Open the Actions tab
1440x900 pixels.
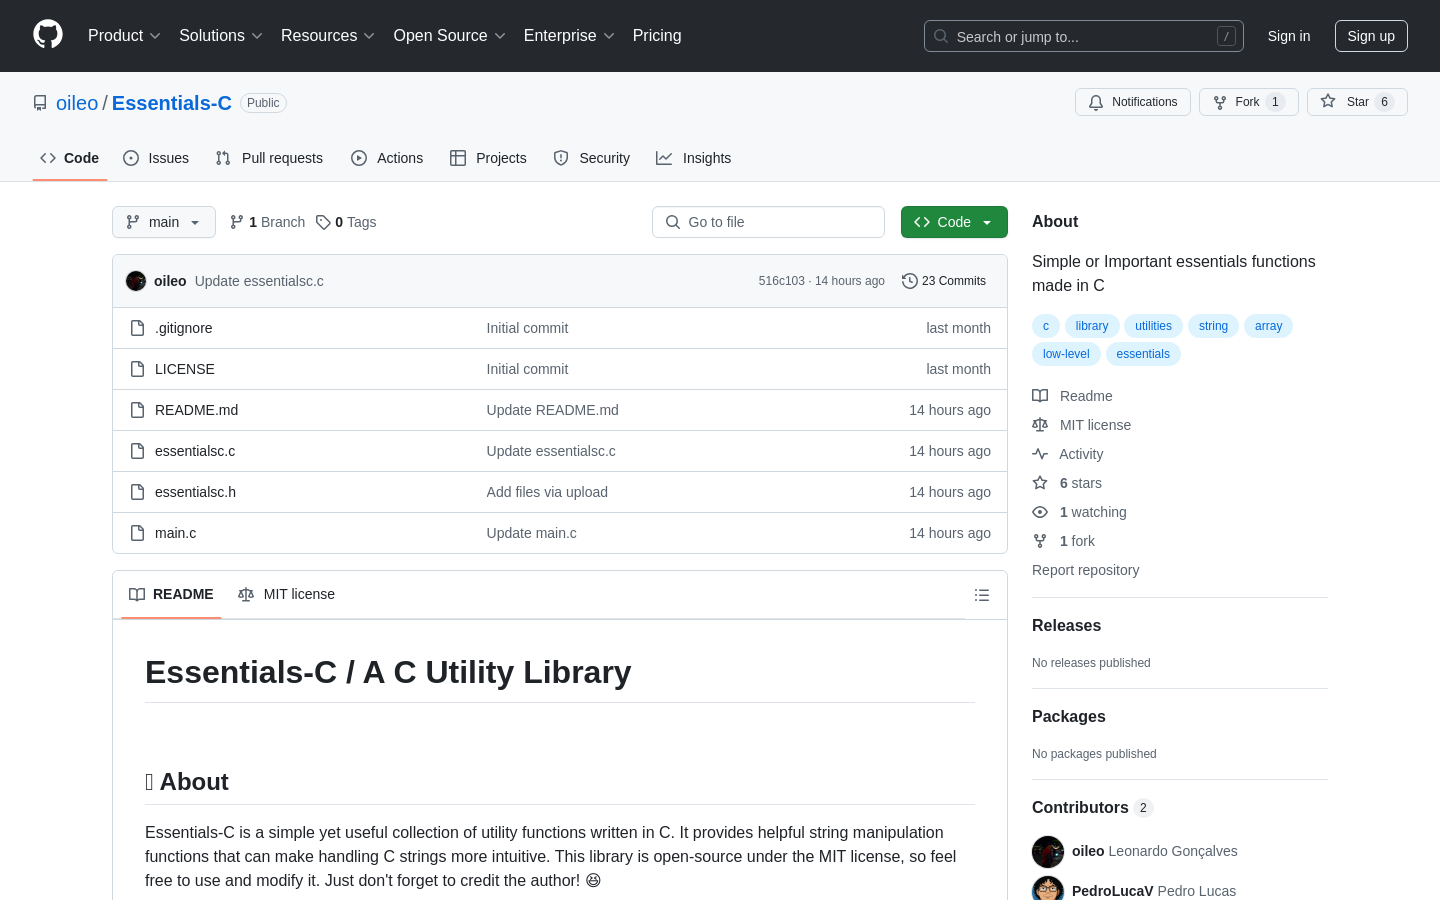(387, 158)
